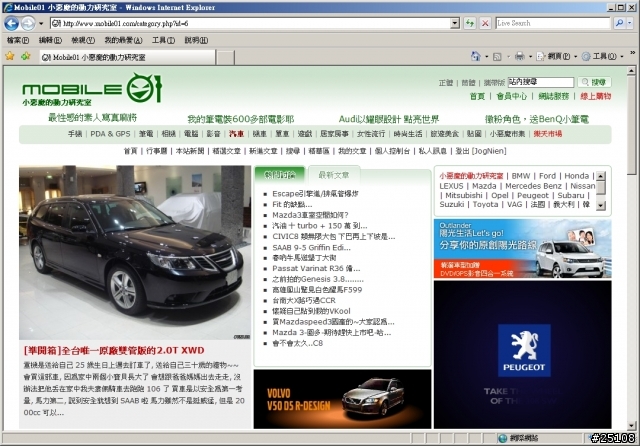Click the Live Search magnifier icon
Viewport: 640px width, 446px height.
619,23
